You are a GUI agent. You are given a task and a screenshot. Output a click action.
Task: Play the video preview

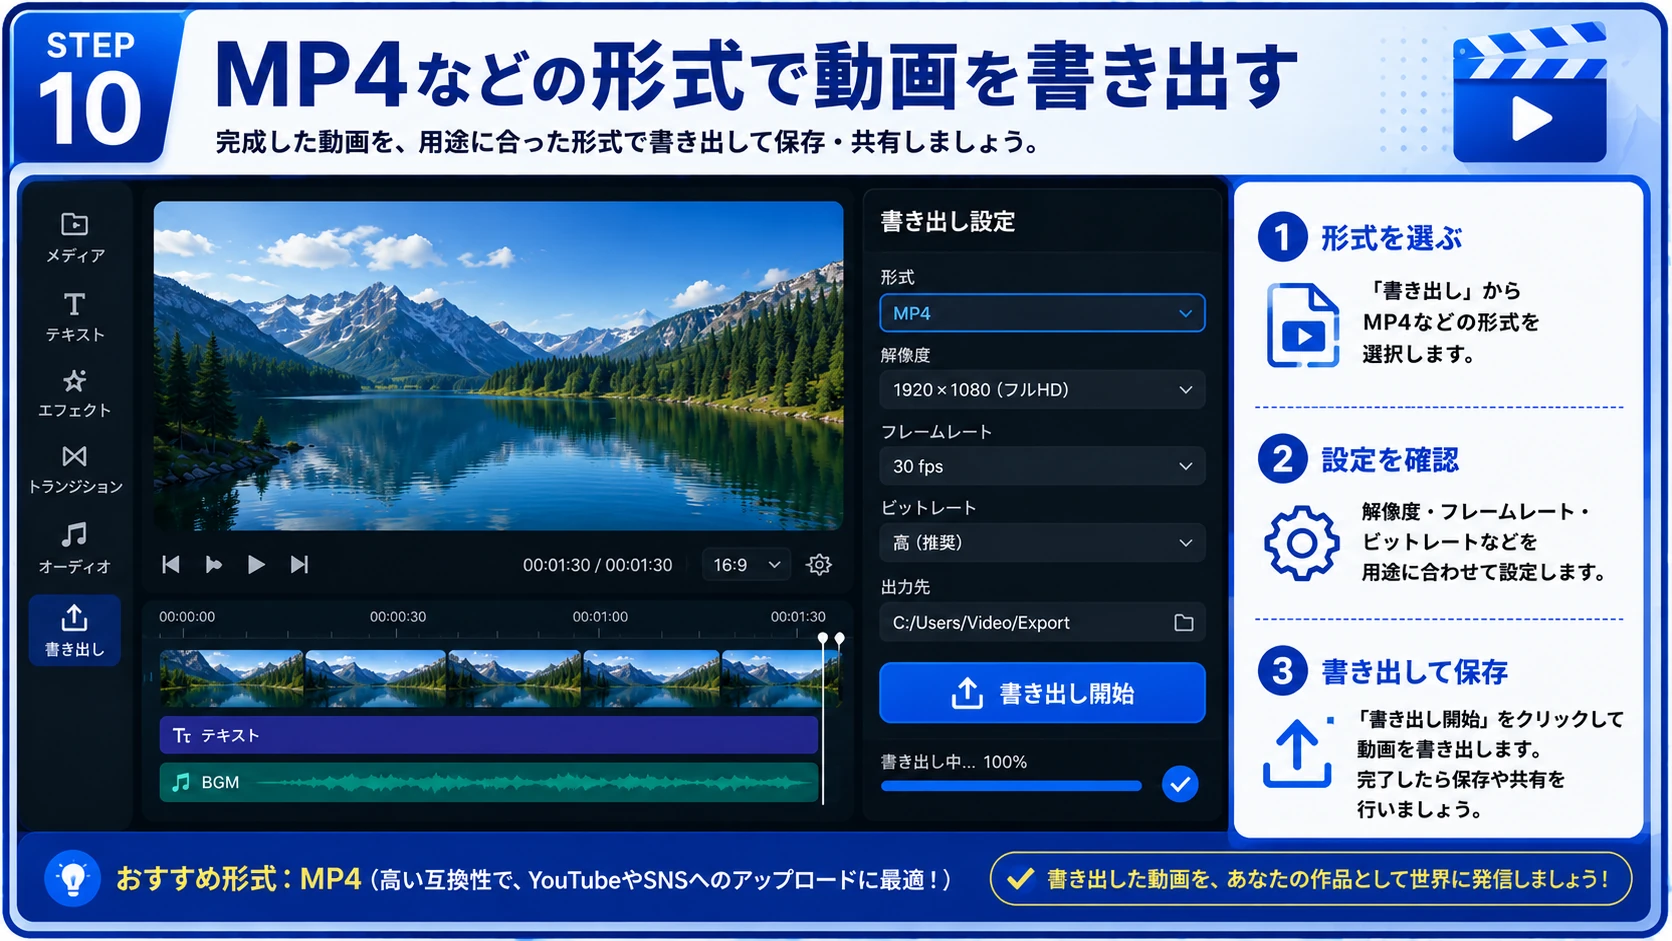tap(256, 565)
